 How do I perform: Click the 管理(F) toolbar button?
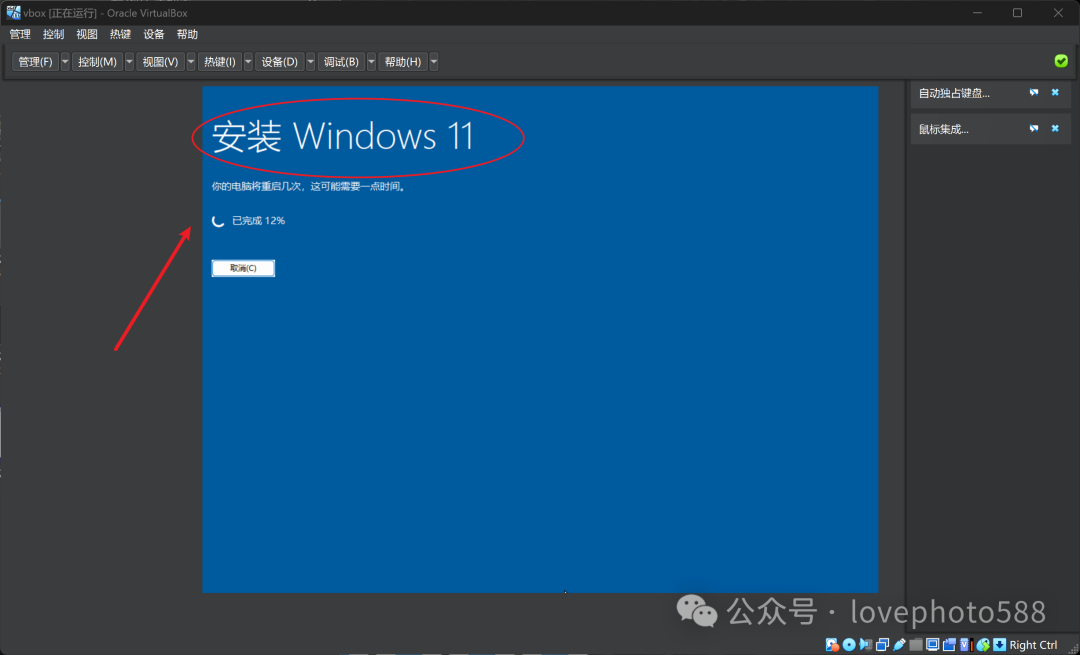point(35,61)
